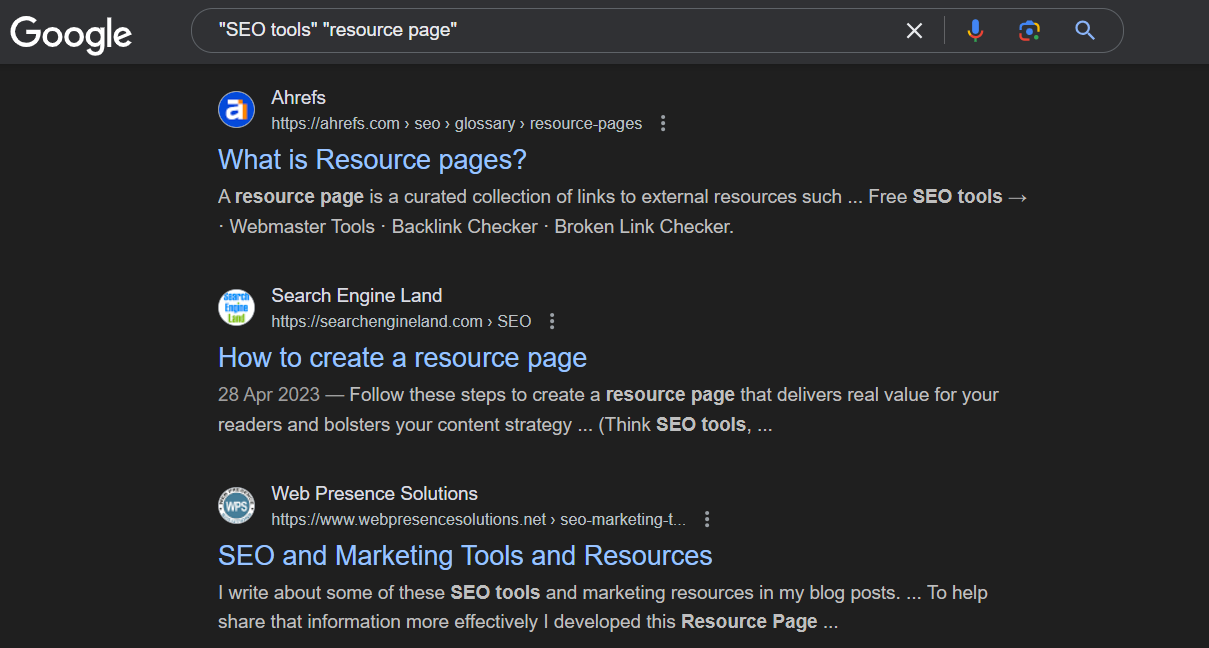Start voice search with microphone icon
This screenshot has width=1209, height=648.
[975, 31]
